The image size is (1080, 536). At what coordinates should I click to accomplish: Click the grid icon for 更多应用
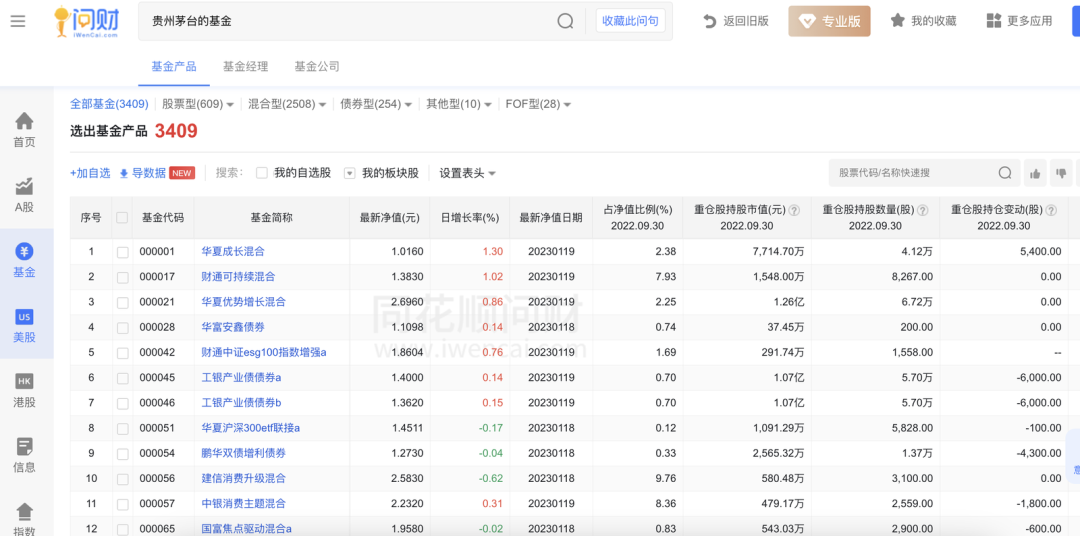[993, 21]
